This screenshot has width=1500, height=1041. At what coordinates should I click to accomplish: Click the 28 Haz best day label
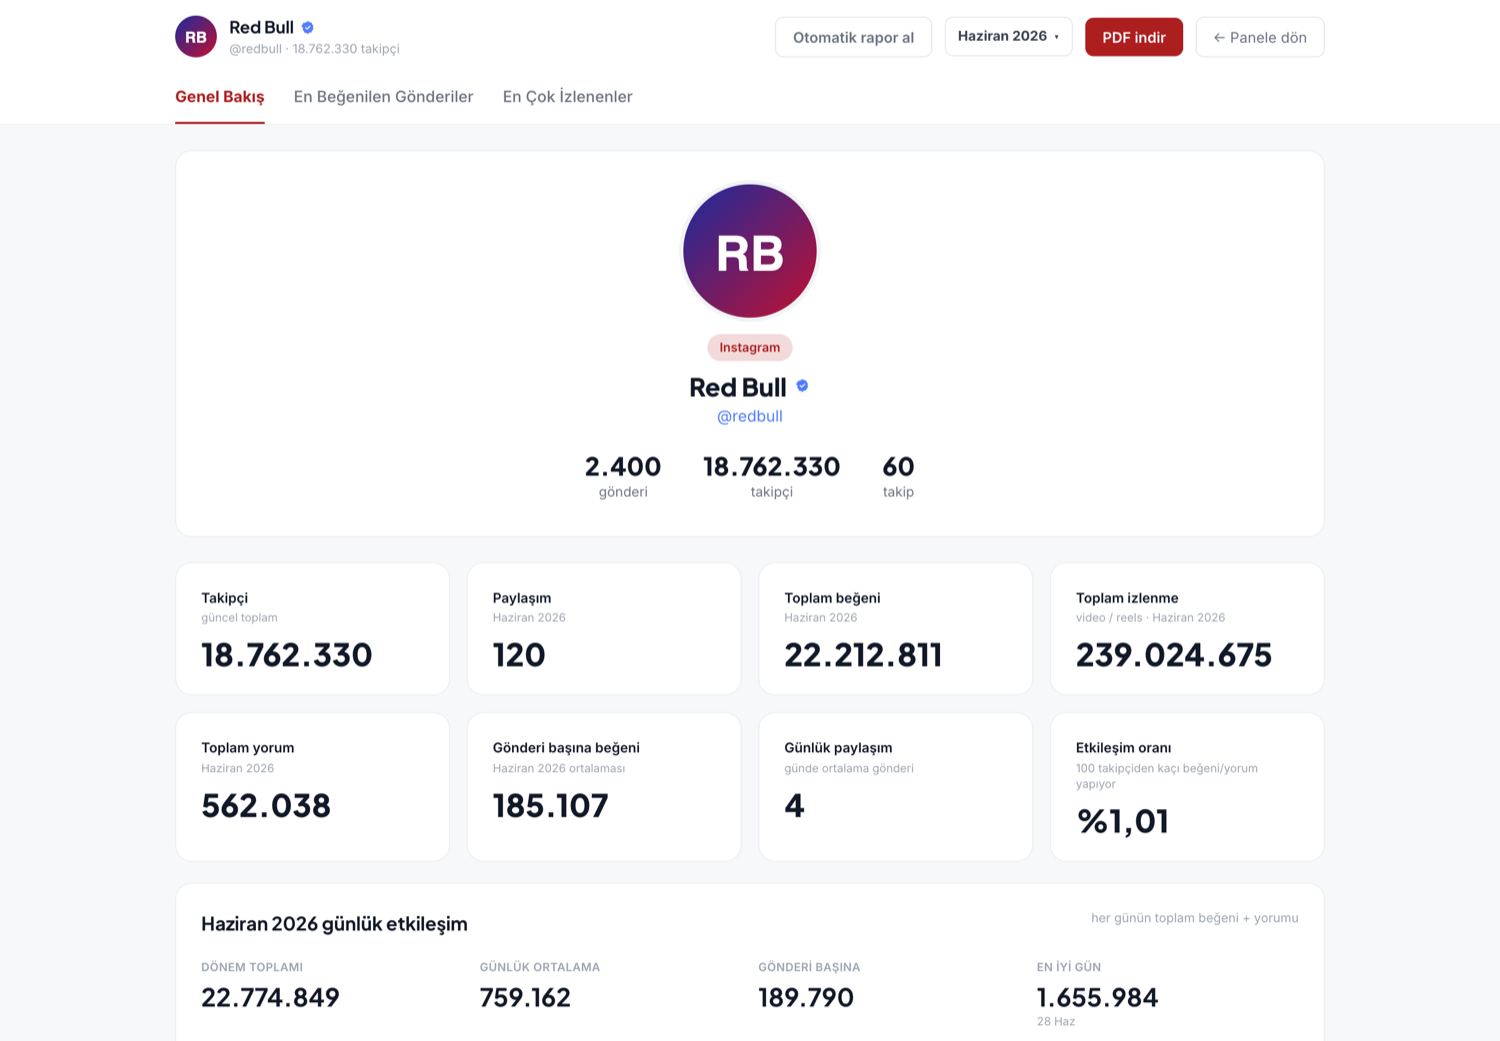pos(1056,1022)
